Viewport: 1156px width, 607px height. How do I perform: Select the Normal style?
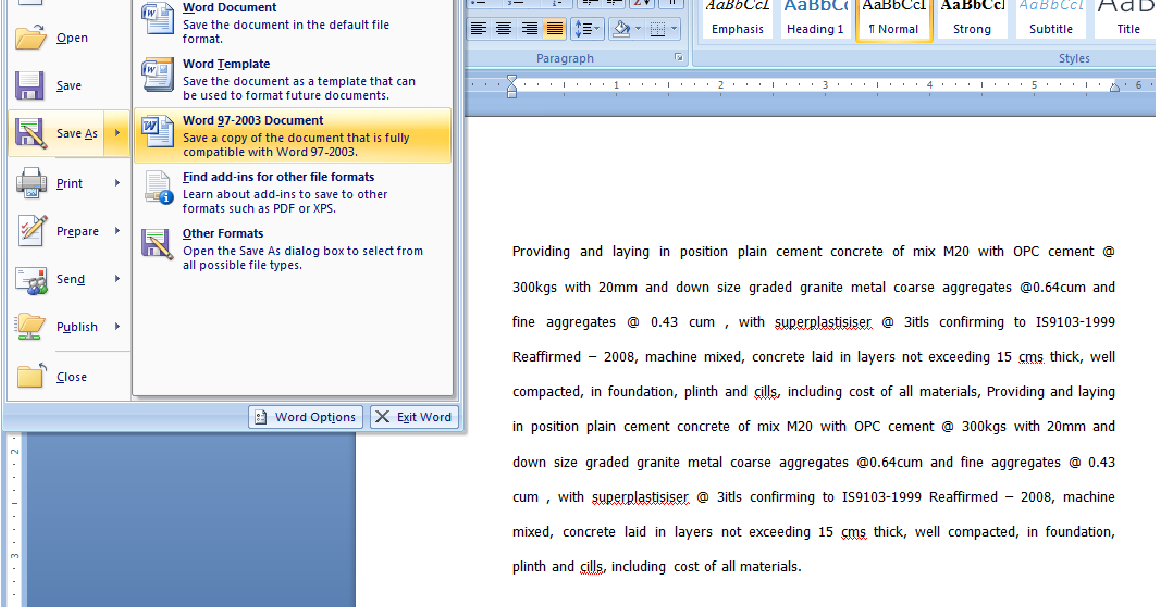(894, 20)
